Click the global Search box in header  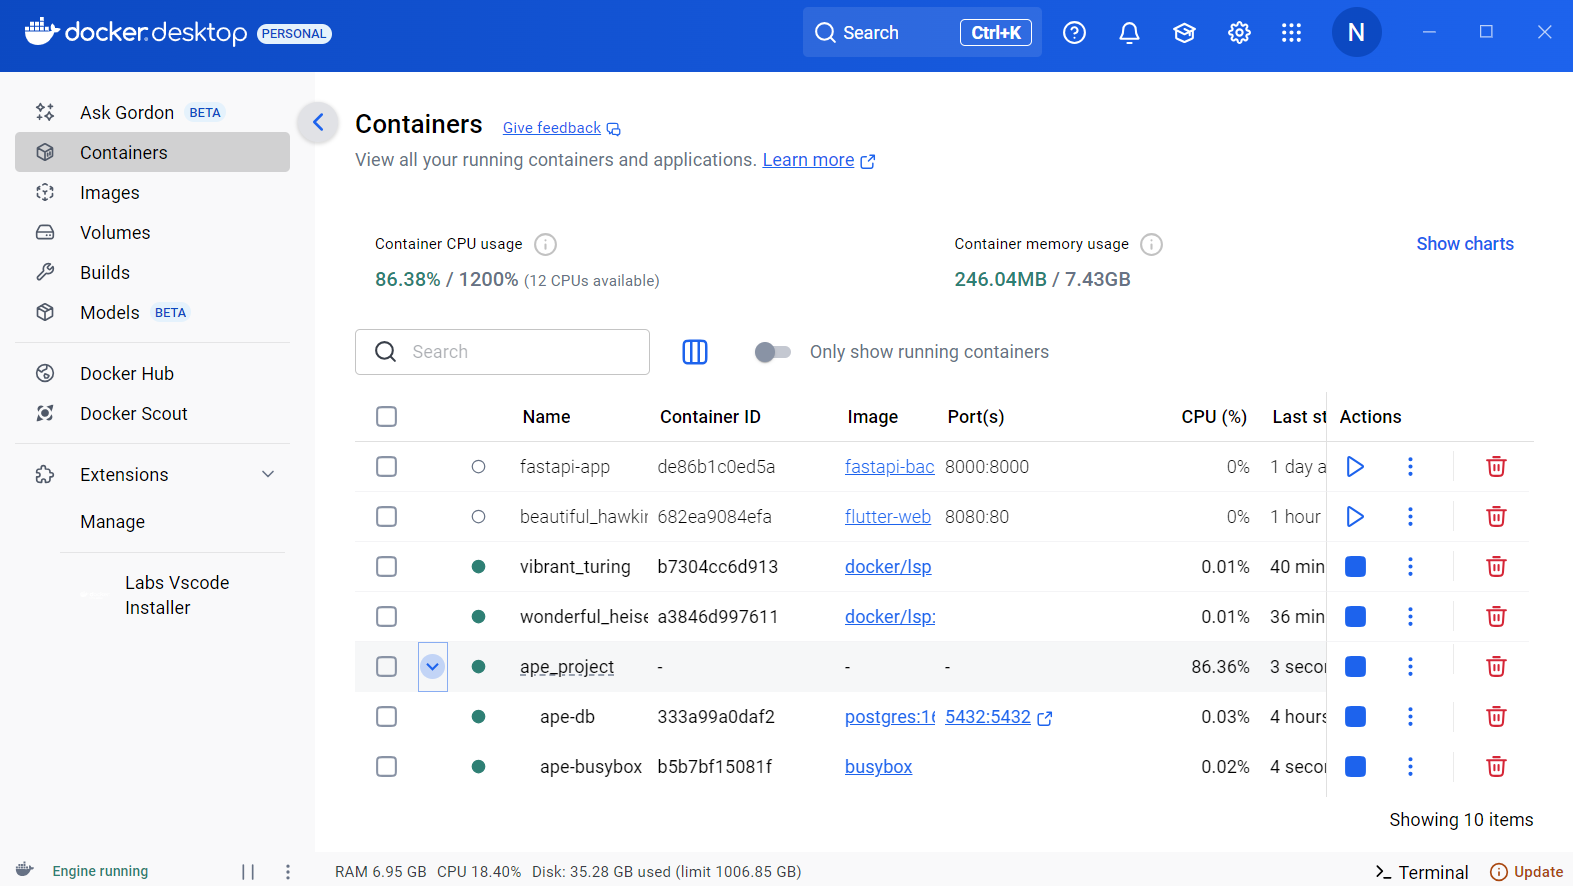click(x=922, y=32)
